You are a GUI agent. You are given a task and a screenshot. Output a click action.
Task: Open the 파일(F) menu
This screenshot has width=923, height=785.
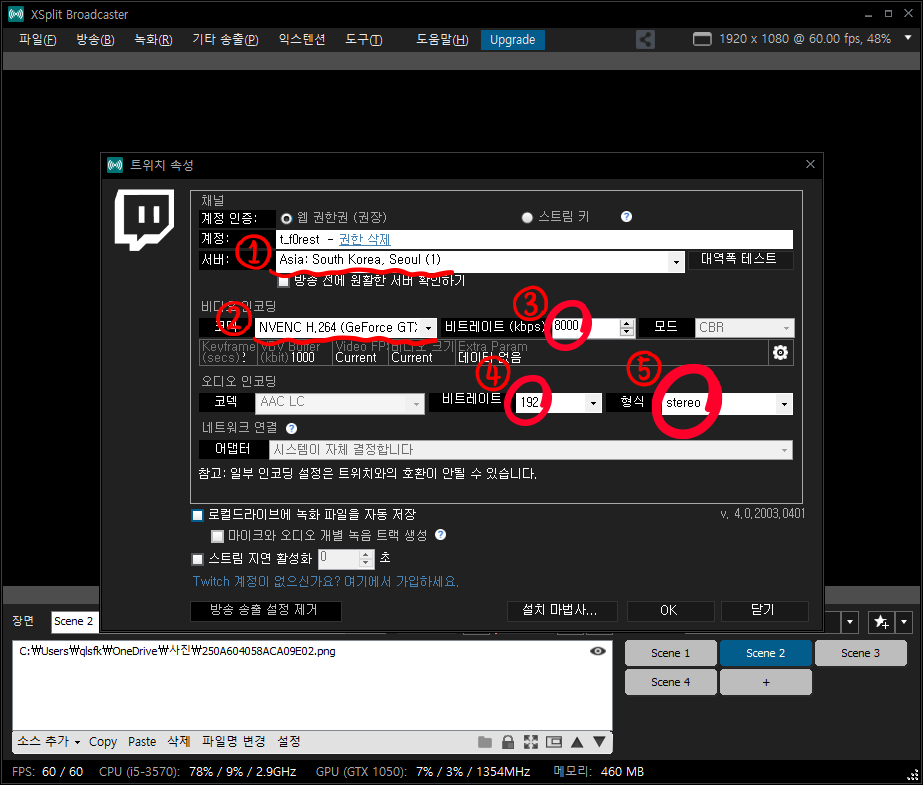click(x=38, y=39)
